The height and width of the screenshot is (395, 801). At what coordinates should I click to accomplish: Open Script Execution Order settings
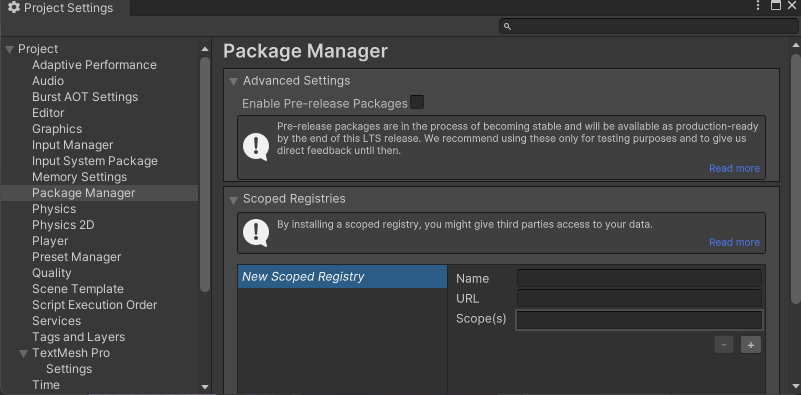click(x=95, y=305)
